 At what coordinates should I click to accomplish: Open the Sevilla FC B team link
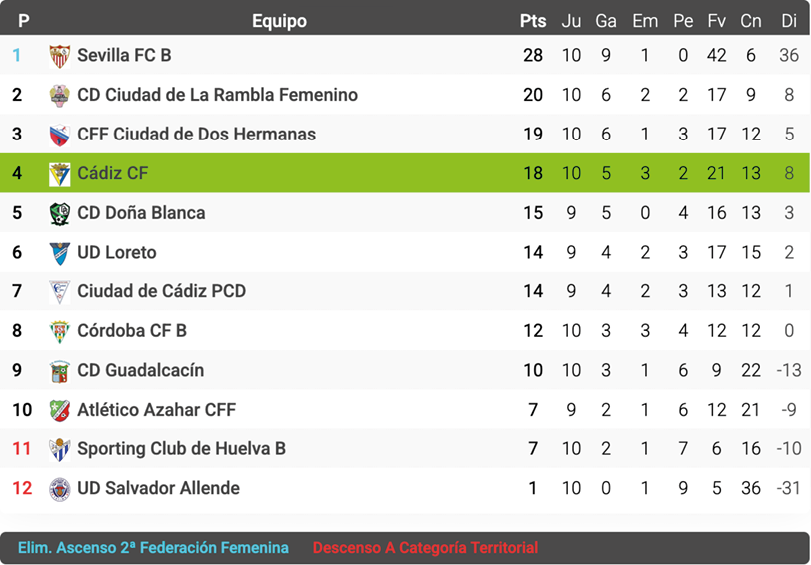pyautogui.click(x=124, y=56)
